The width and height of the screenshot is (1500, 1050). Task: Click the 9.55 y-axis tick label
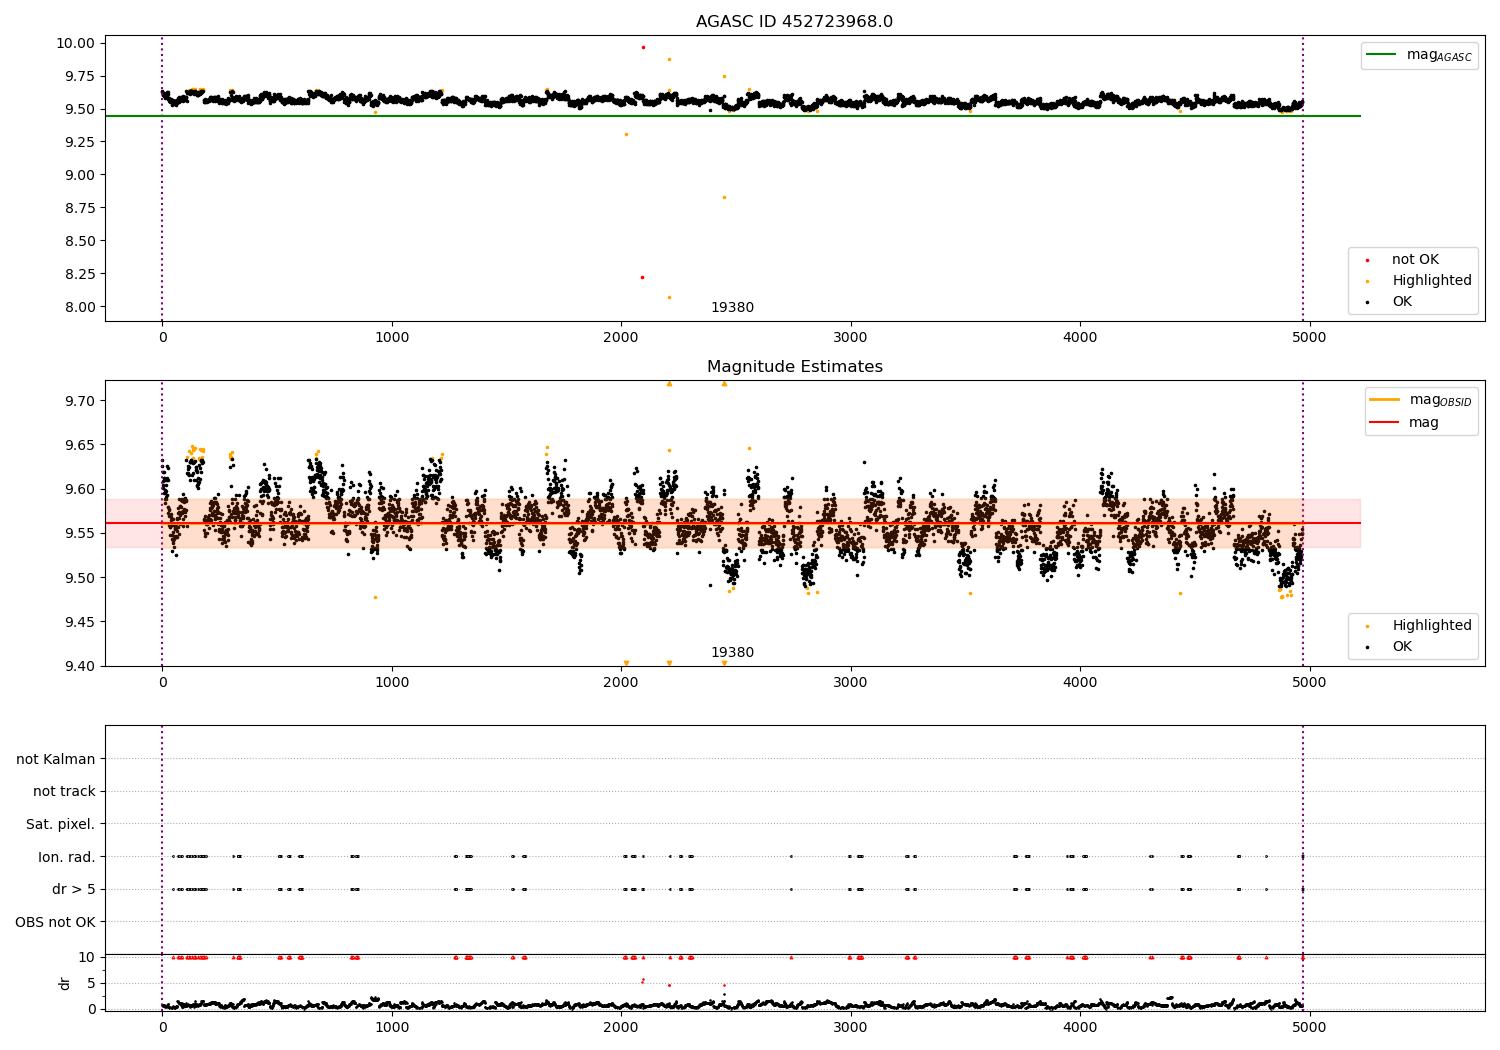[79, 533]
